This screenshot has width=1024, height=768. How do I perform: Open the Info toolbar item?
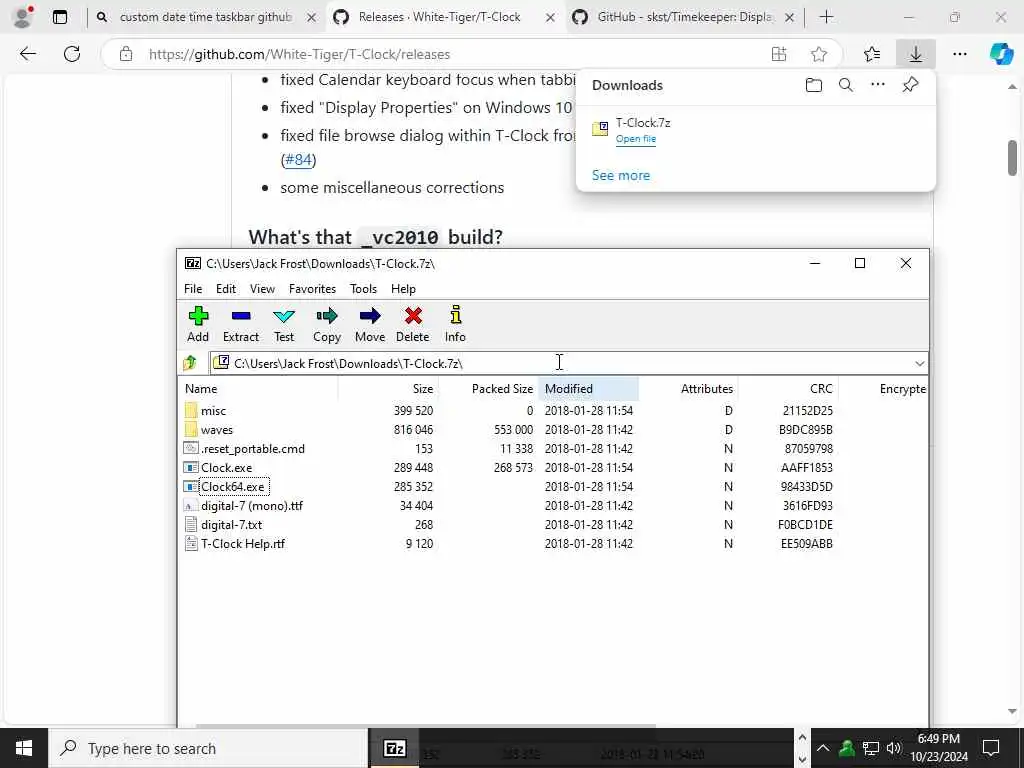coord(455,324)
